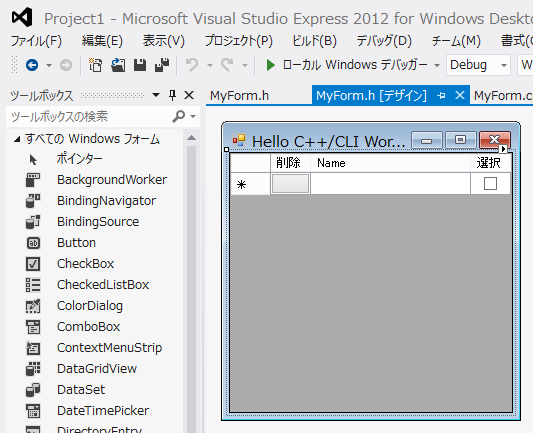Toggle the toolbox auto-hide pin
Screen dimensions: 533x433
(x=172, y=96)
